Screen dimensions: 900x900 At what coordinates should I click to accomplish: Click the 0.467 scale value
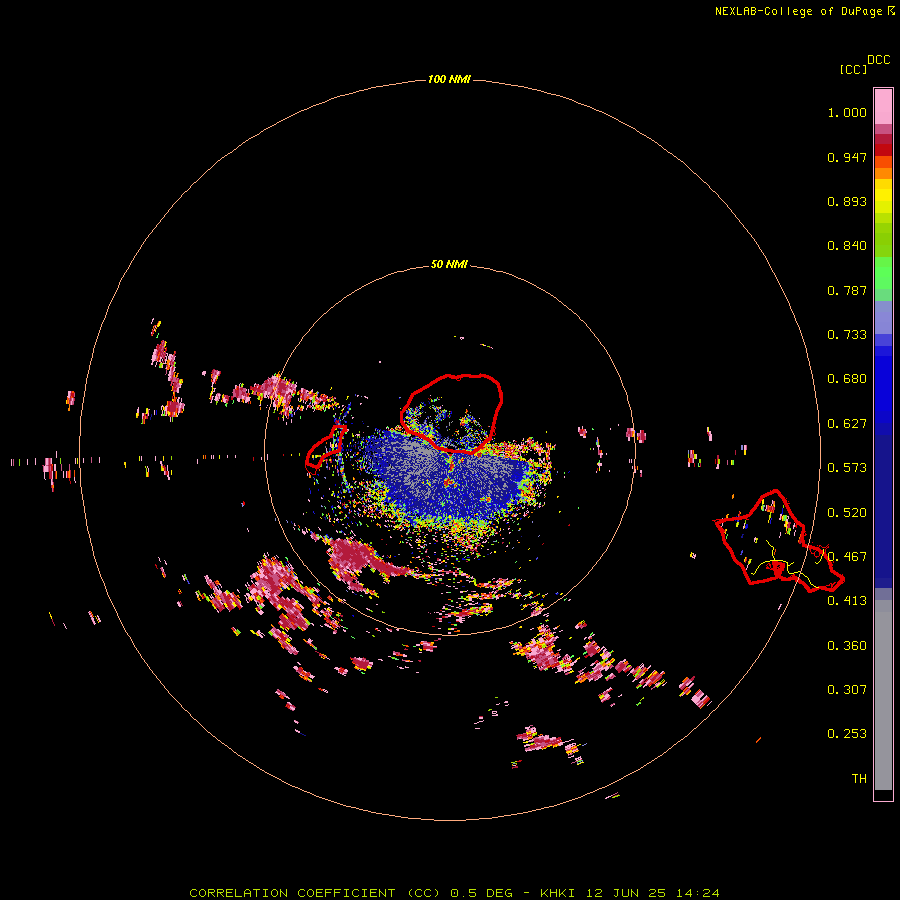pos(847,557)
